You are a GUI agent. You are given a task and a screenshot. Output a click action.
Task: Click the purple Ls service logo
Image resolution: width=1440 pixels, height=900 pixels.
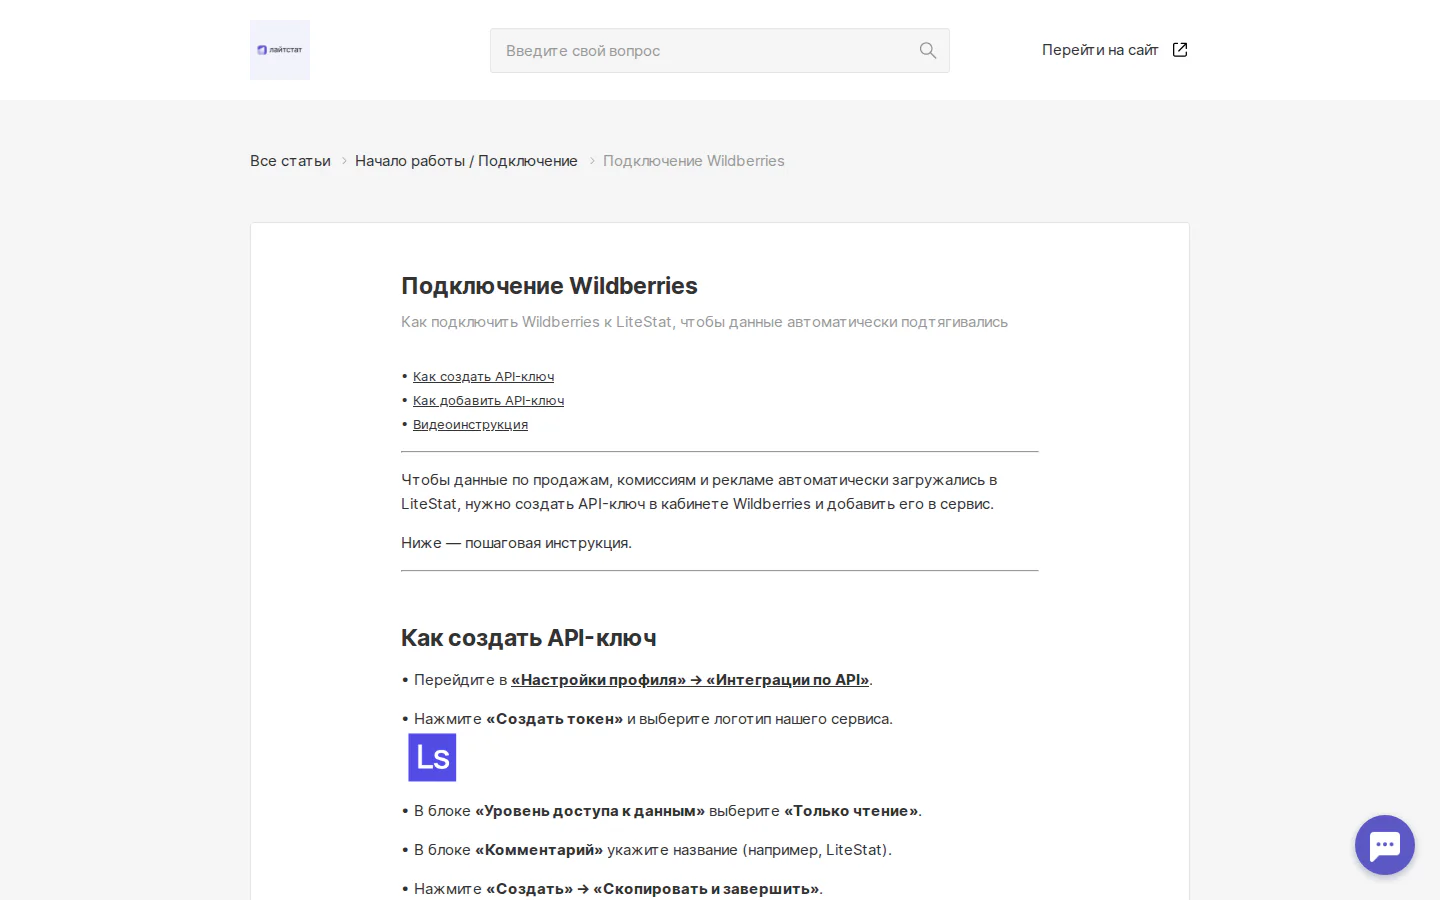(x=432, y=757)
